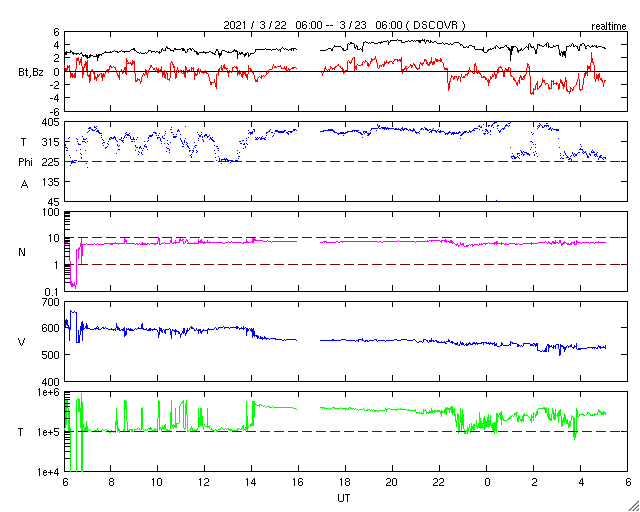Click the '1e+4' temperature tick label

[48, 472]
